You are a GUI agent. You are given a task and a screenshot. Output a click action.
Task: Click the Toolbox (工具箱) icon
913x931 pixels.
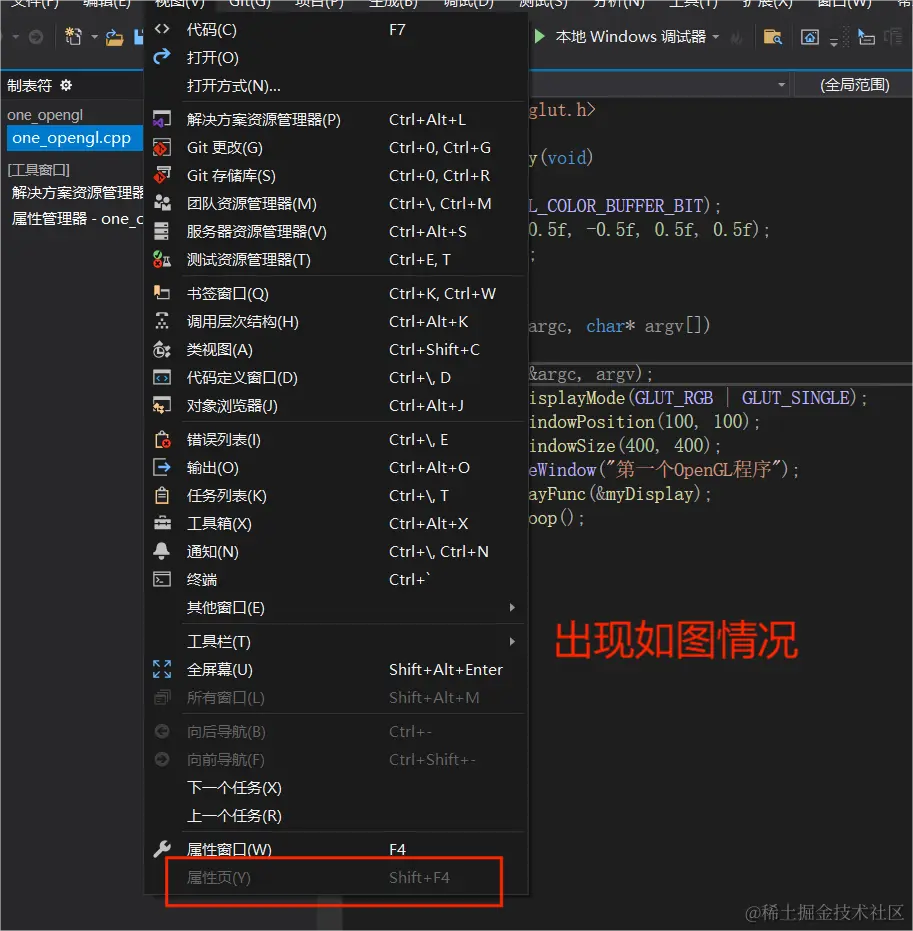[161, 523]
